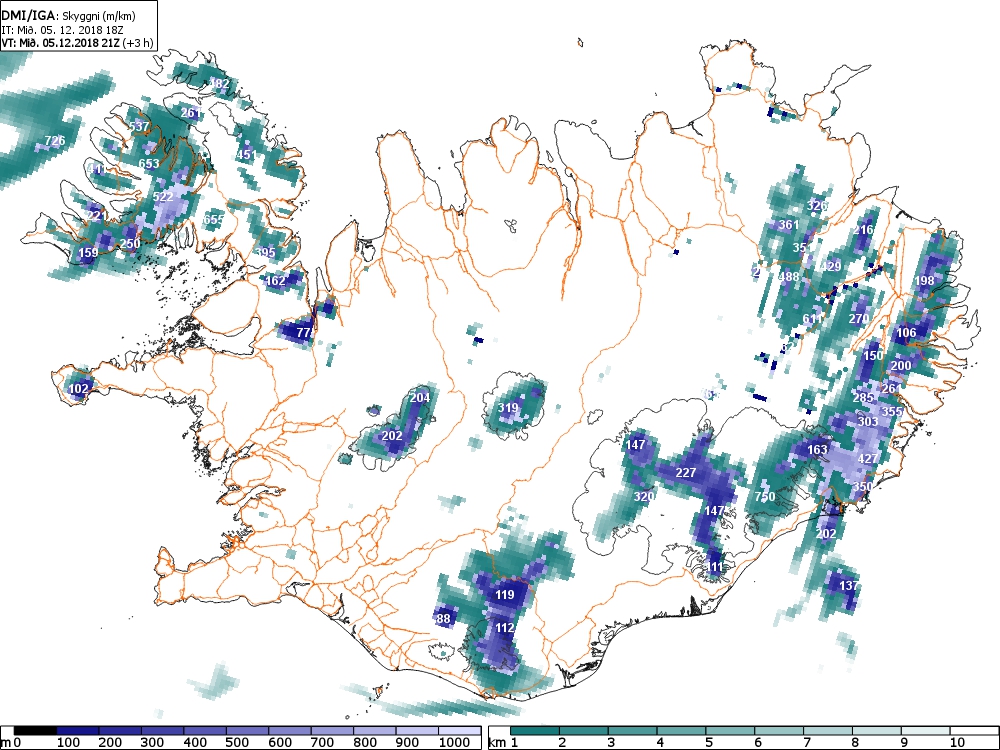Click the visibility value 221 on the map
Viewport: 1000px width, 750px height.
[97, 216]
